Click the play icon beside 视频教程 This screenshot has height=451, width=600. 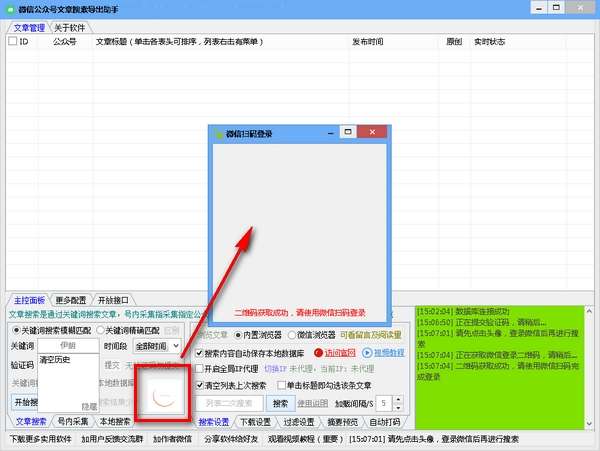[x=367, y=353]
